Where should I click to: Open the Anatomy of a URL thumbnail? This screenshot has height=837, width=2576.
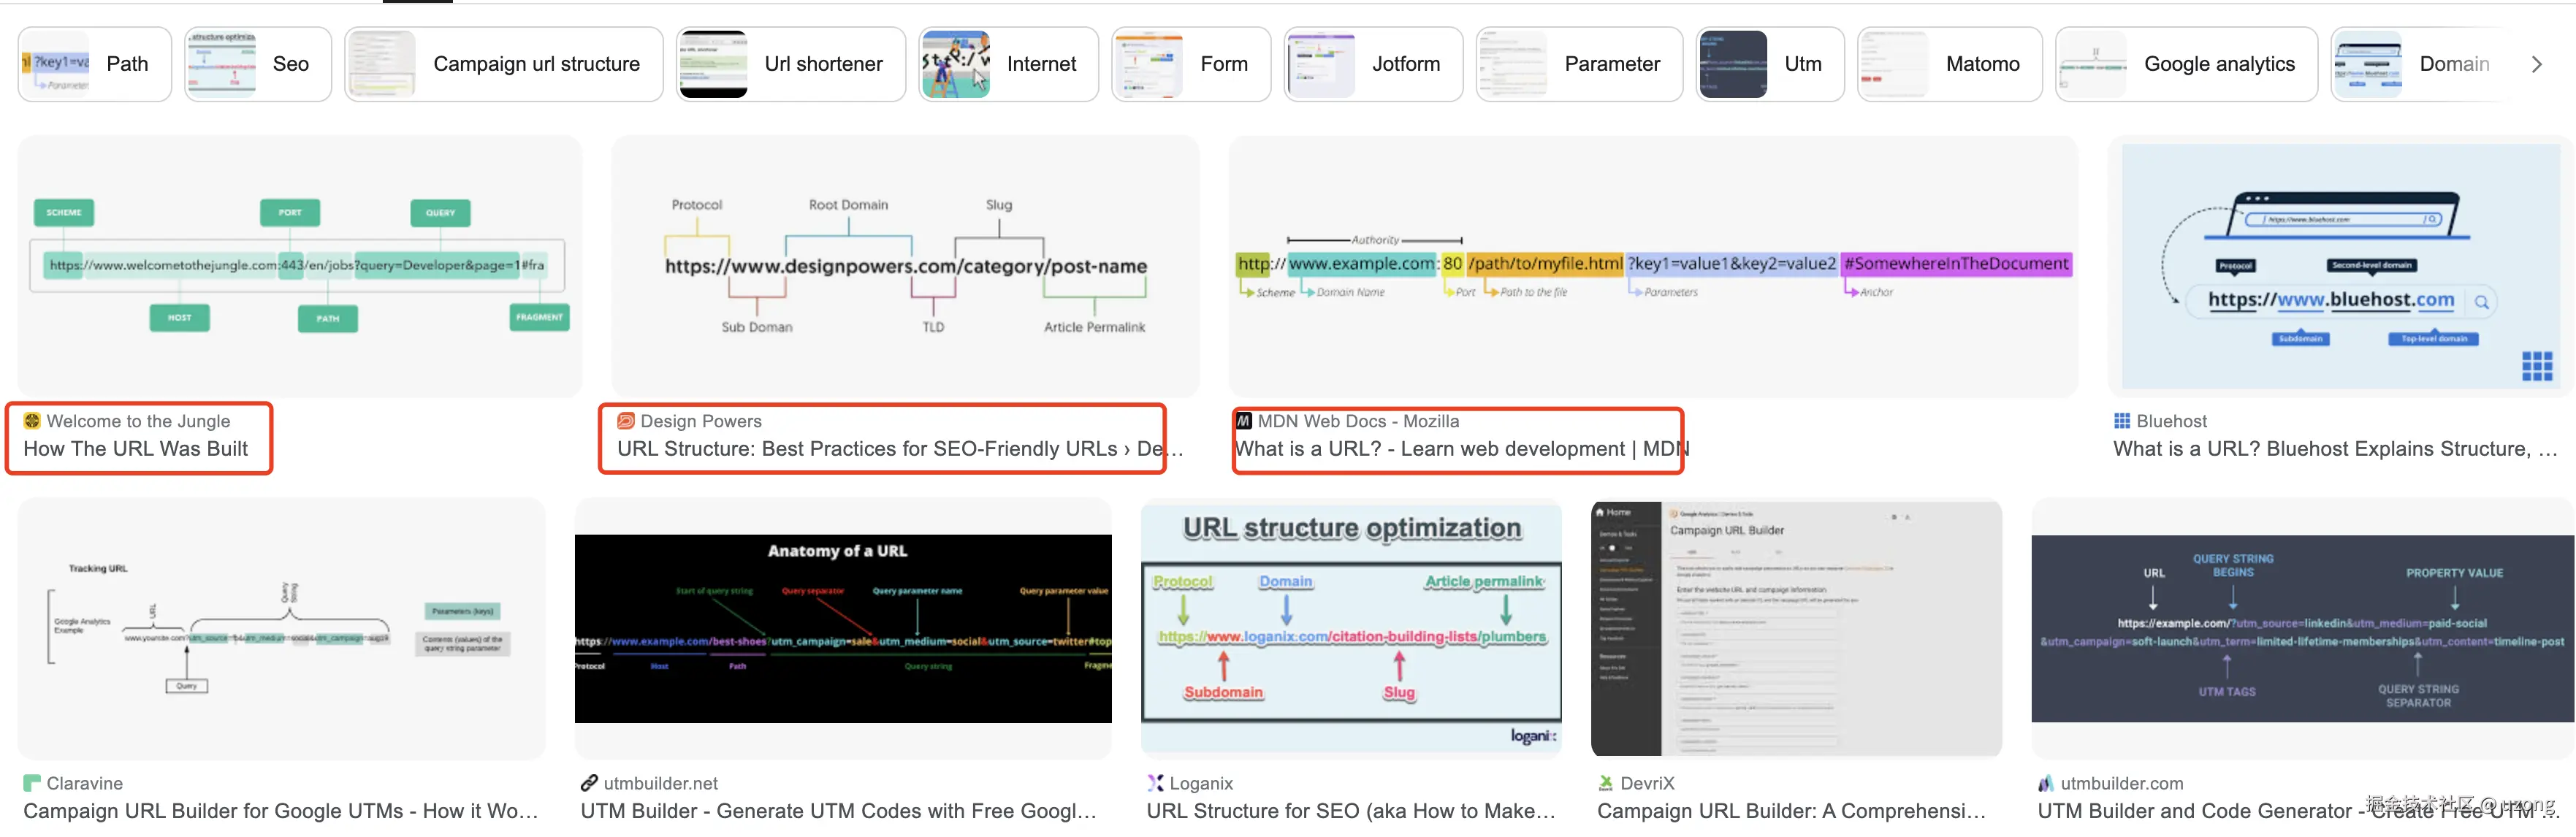(842, 628)
